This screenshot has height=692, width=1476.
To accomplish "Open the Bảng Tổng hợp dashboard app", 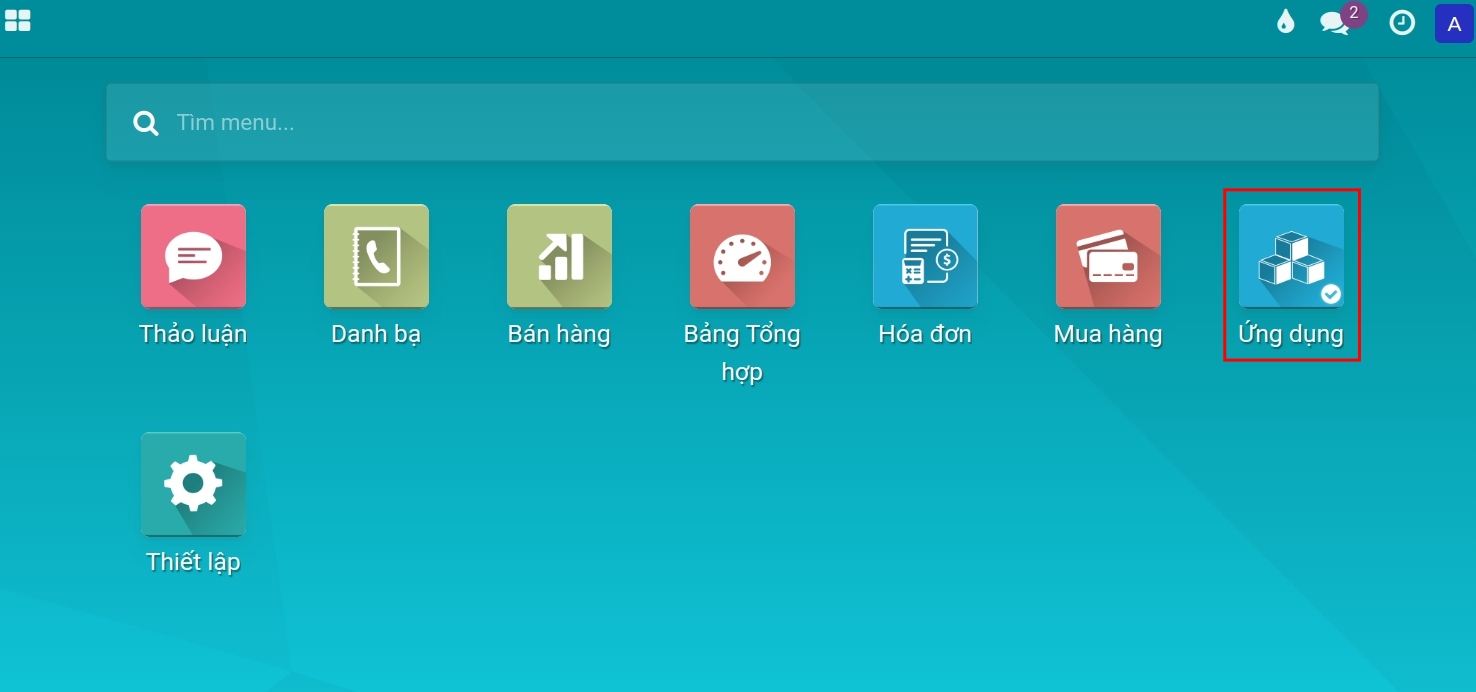I will pyautogui.click(x=742, y=256).
